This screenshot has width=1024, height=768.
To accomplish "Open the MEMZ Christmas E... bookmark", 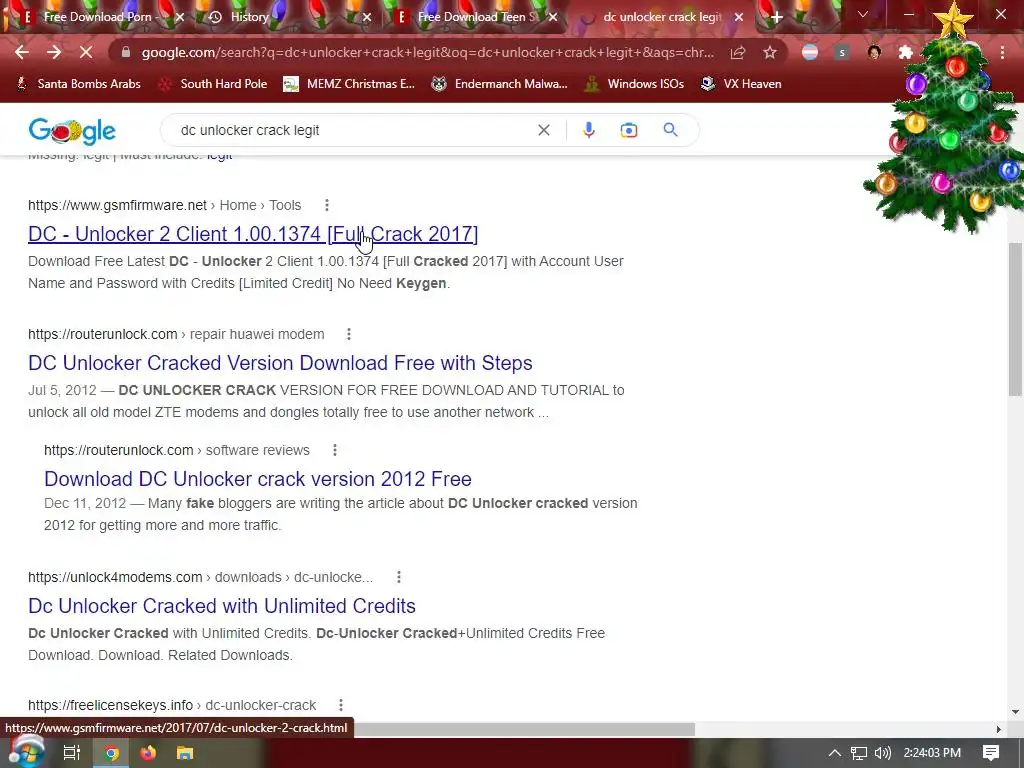I will click(x=349, y=84).
